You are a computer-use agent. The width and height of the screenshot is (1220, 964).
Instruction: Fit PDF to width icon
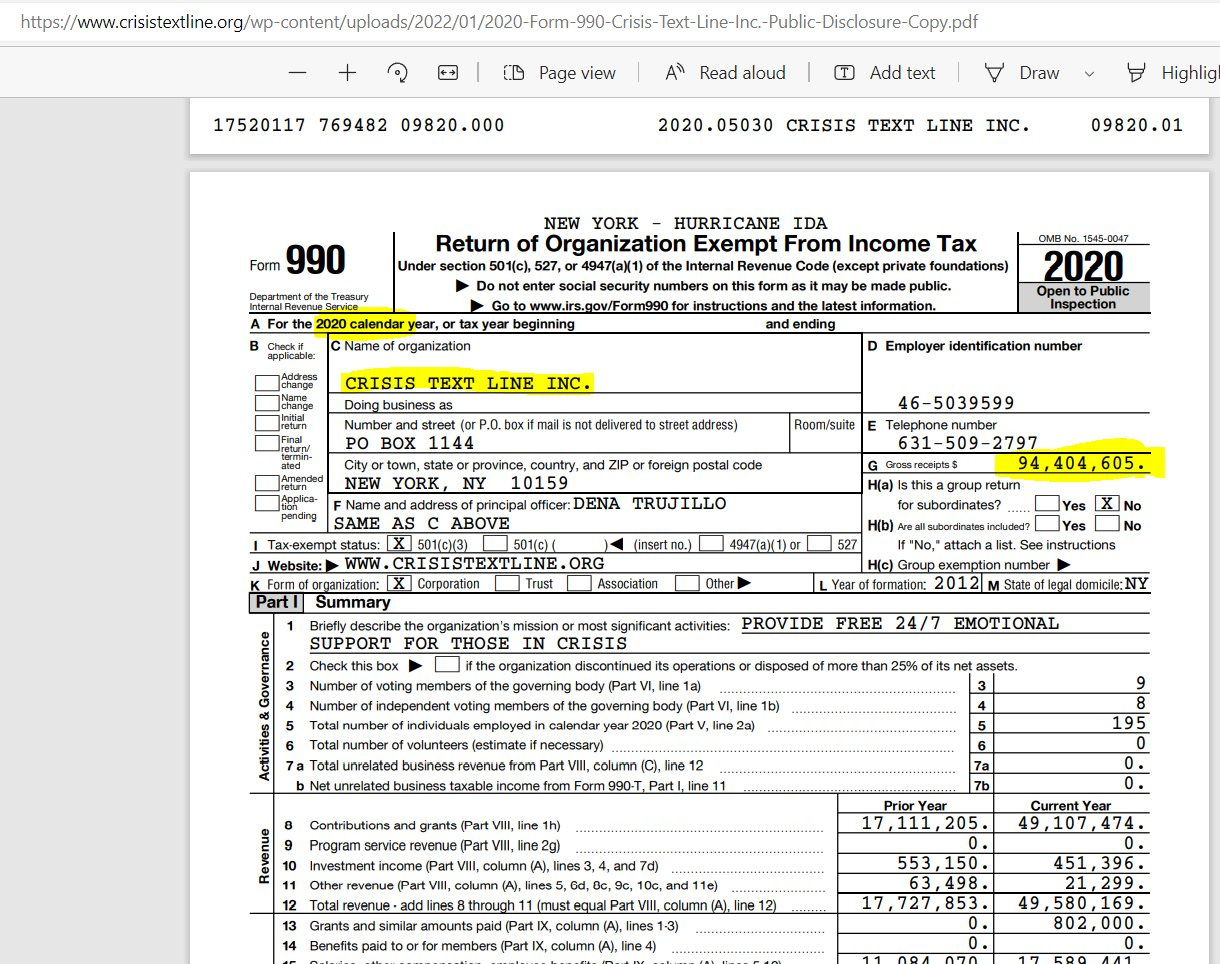pyautogui.click(x=448, y=73)
